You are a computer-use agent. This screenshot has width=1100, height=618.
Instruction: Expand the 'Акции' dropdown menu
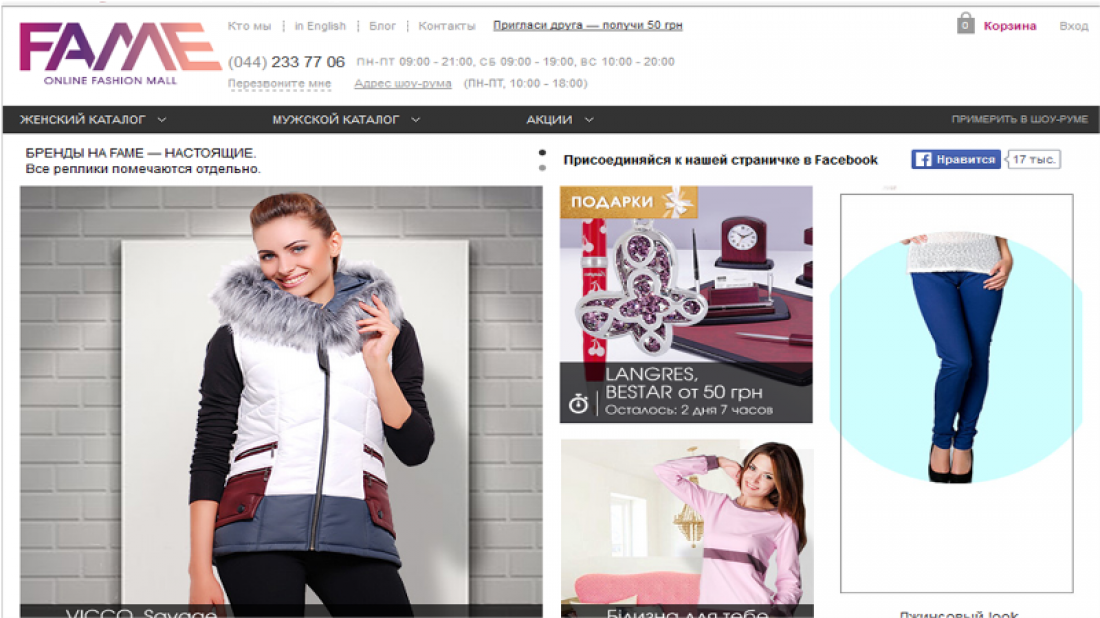pyautogui.click(x=560, y=120)
